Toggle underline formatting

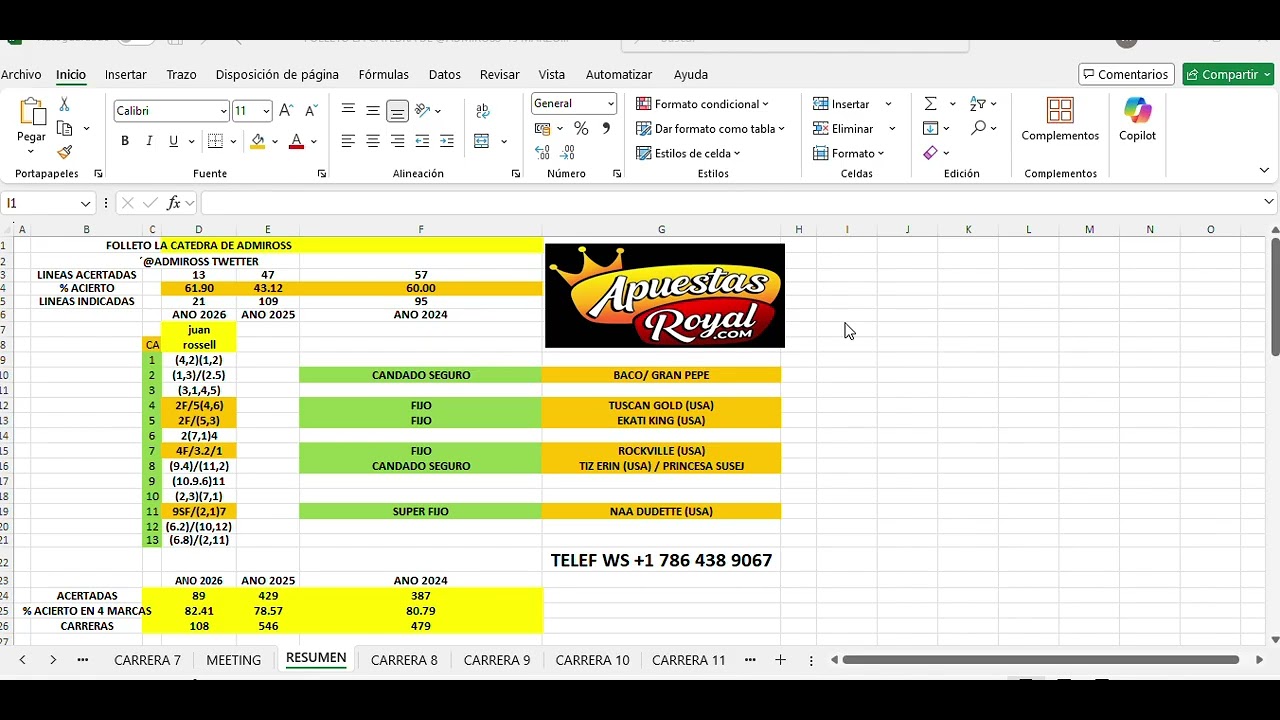(173, 141)
